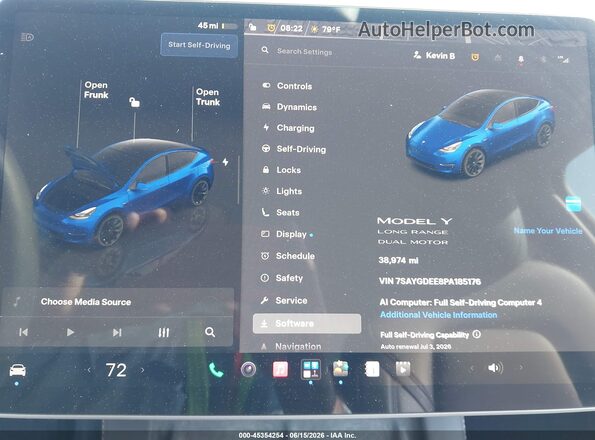Open the Lights settings menu
Image resolution: width=595 pixels, height=440 pixels.
coord(282,191)
